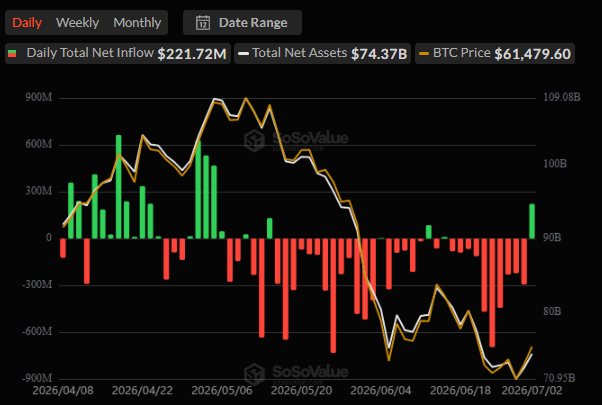Click the 600M left axis label
The height and width of the screenshot is (405, 602).
(39, 144)
